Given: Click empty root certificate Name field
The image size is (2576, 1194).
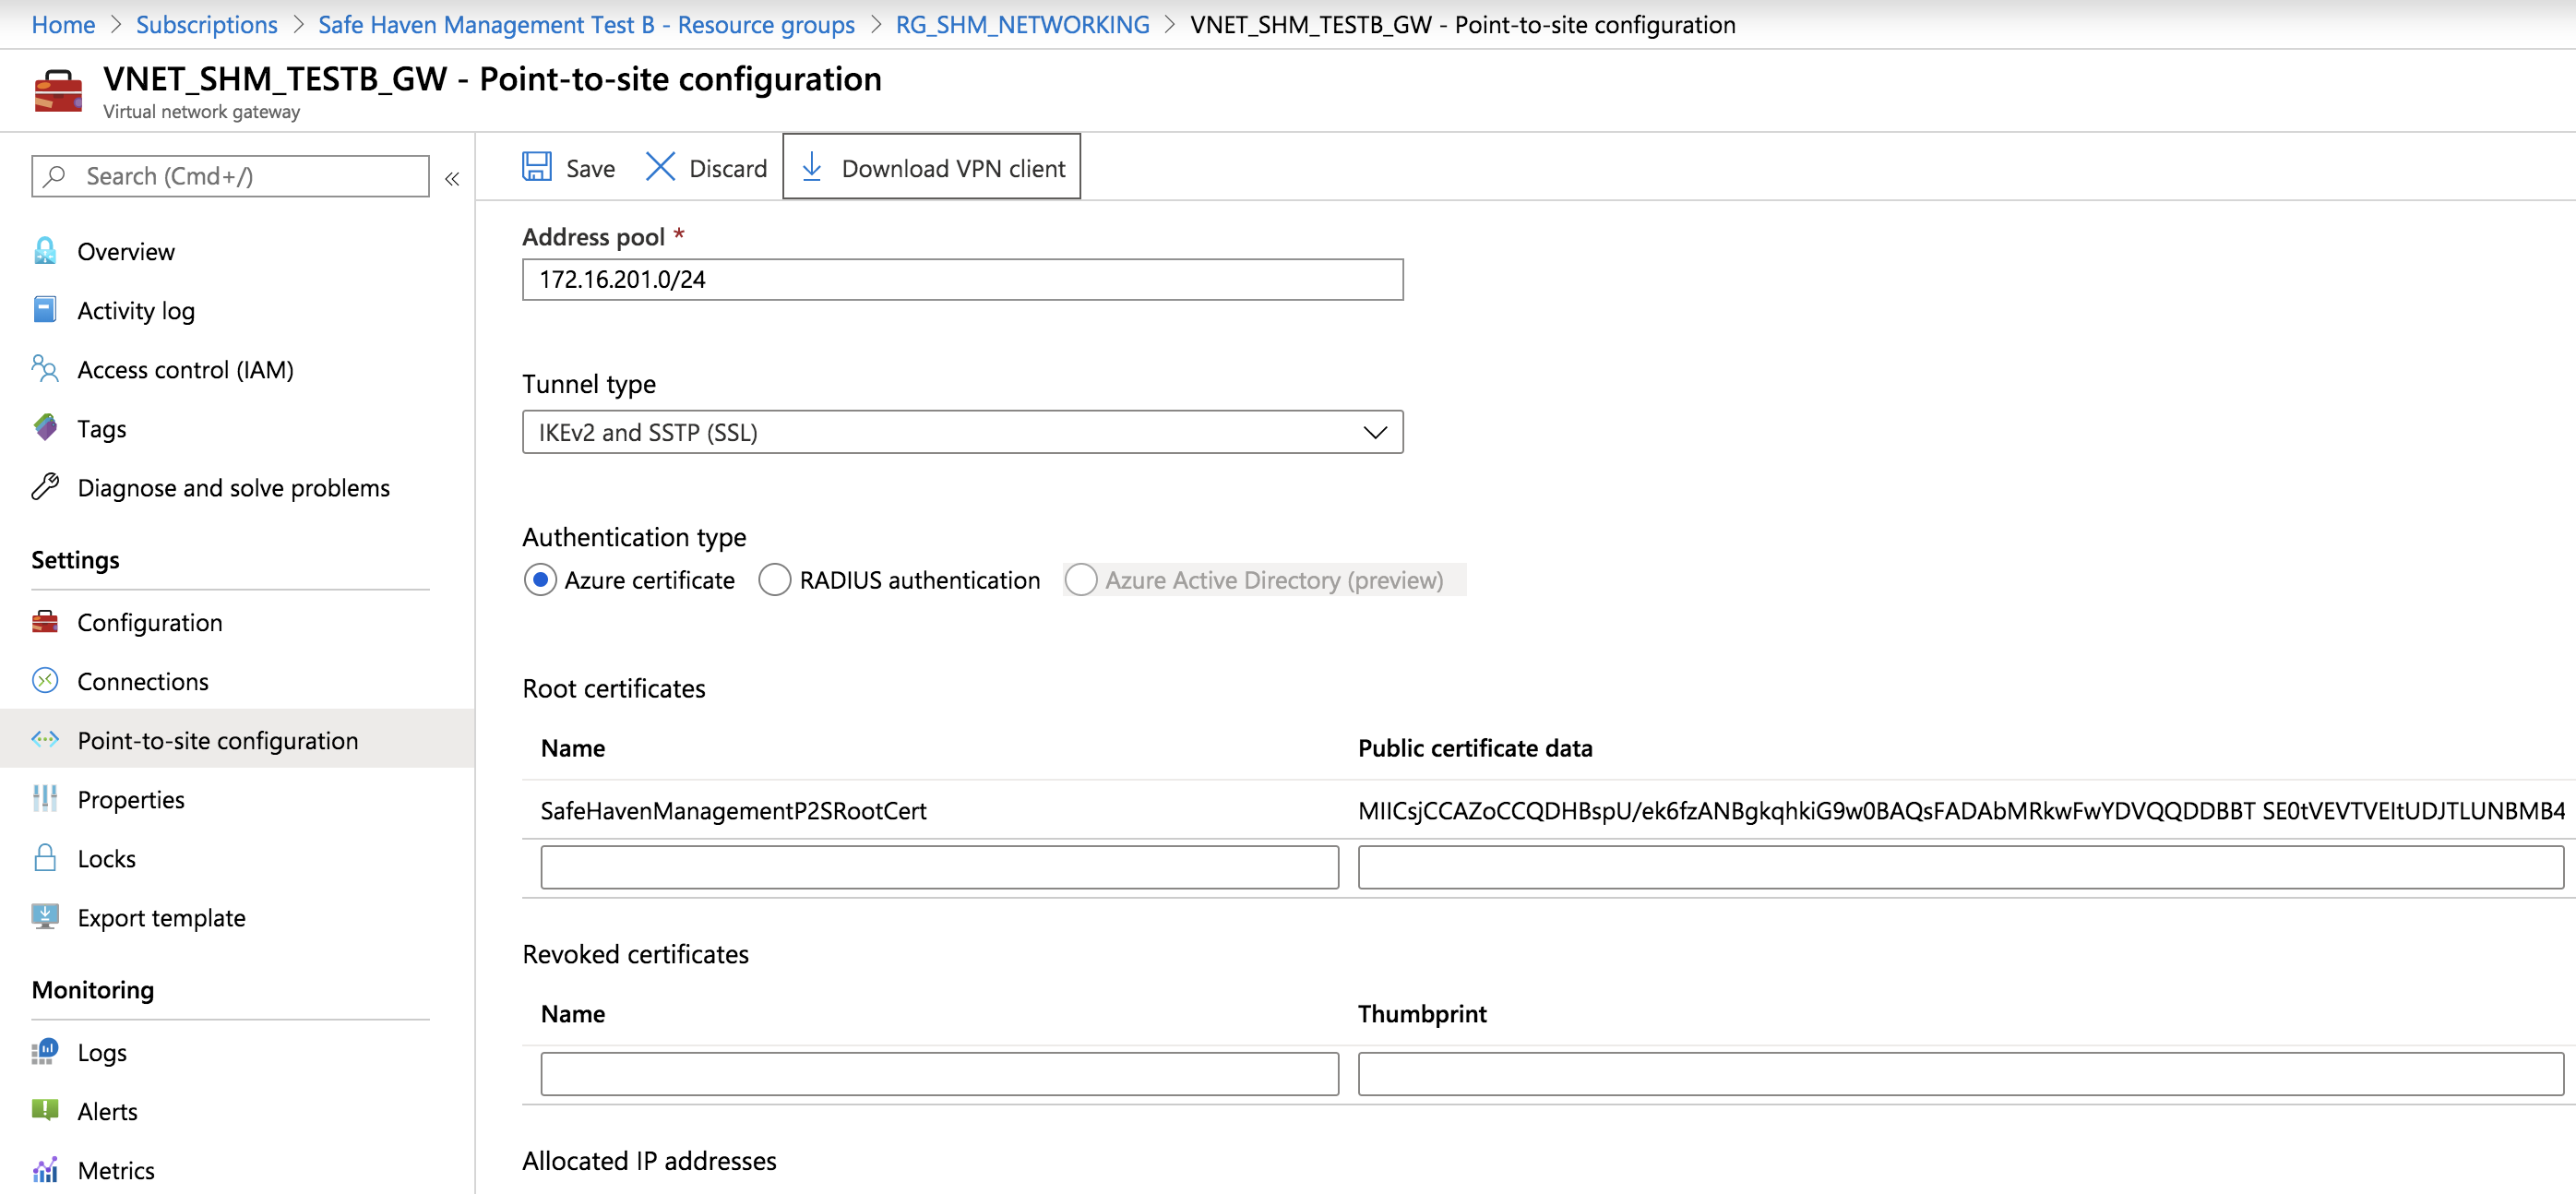Looking at the screenshot, I should point(939,867).
